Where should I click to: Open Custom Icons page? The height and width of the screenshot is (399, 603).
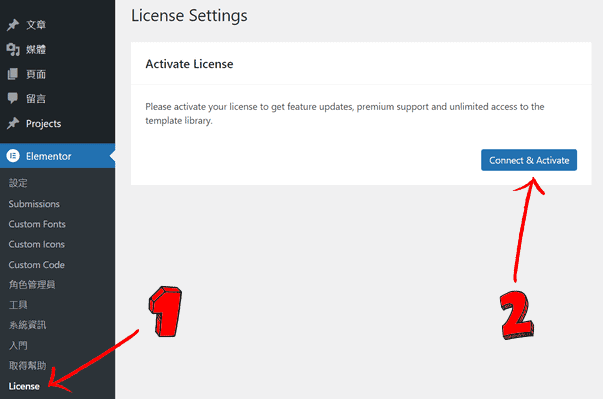pos(37,244)
